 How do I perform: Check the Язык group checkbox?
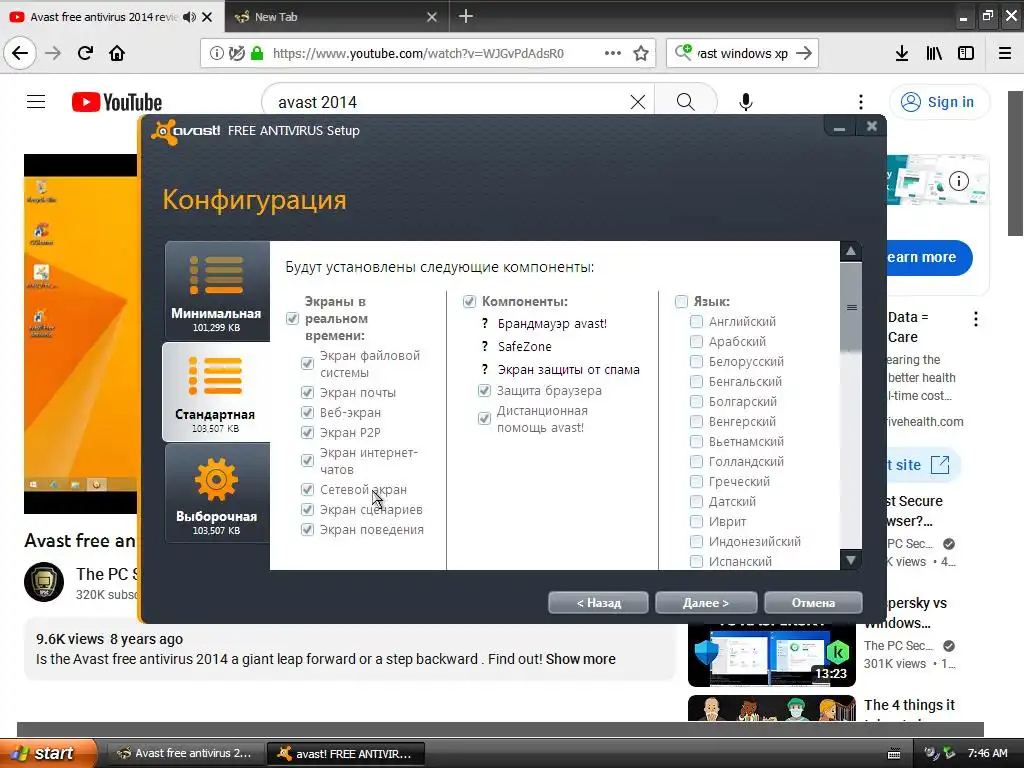point(681,301)
